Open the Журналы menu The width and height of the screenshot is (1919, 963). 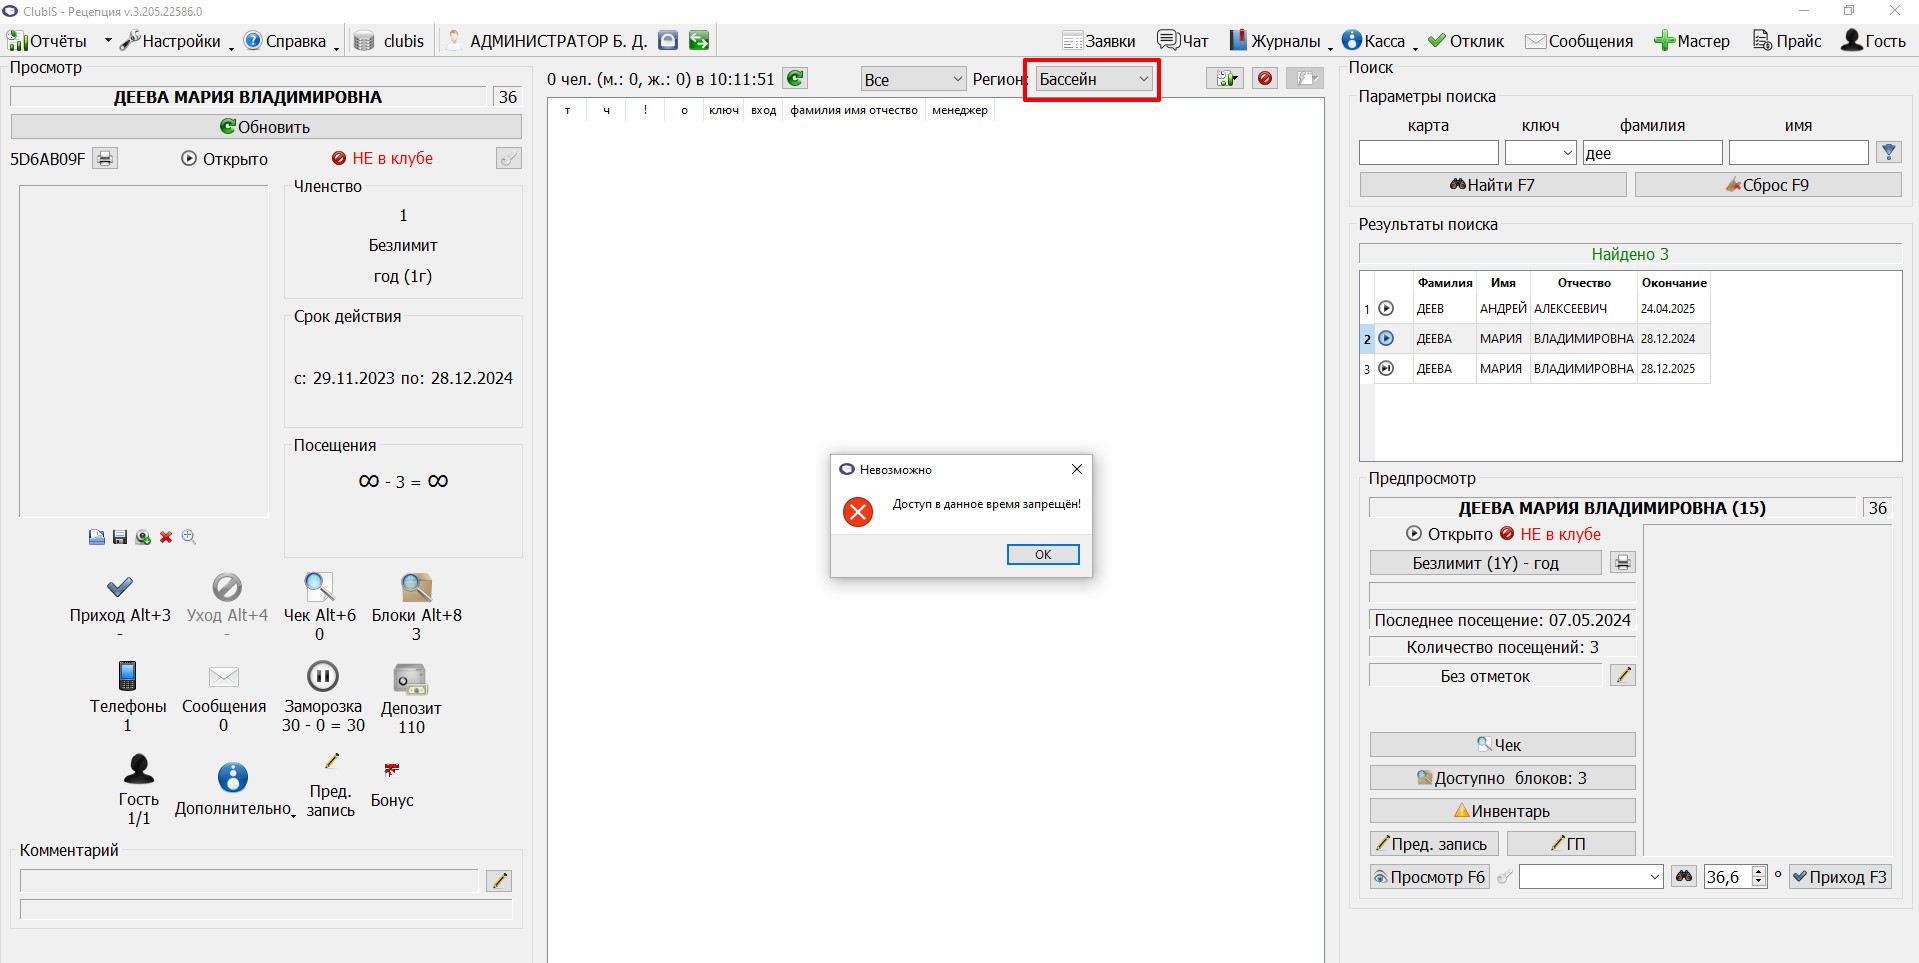[1280, 41]
